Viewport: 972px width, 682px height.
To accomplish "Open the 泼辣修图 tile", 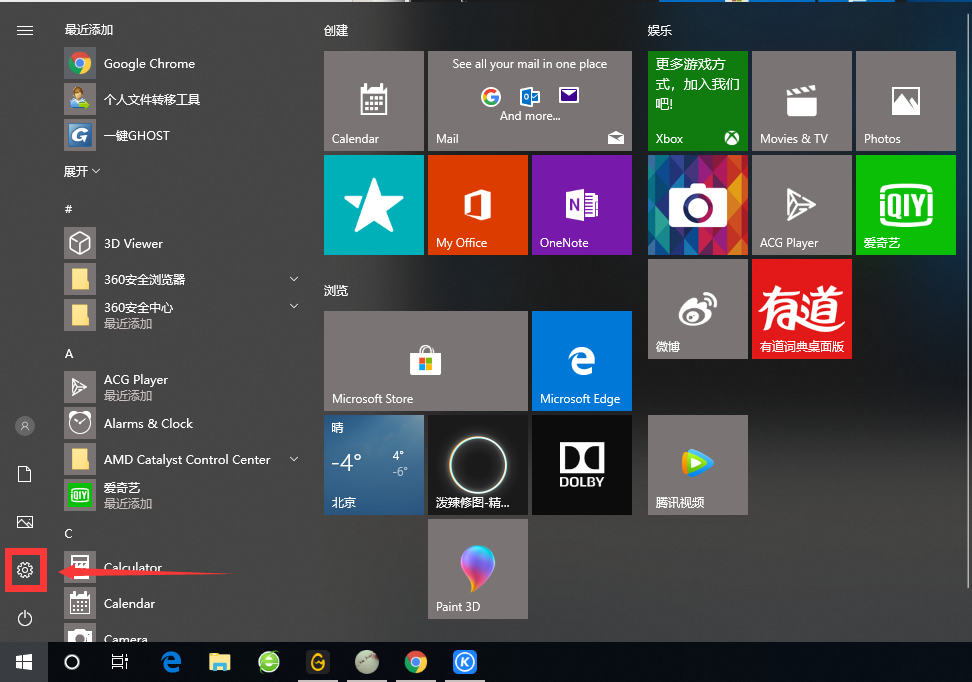I will pyautogui.click(x=478, y=465).
